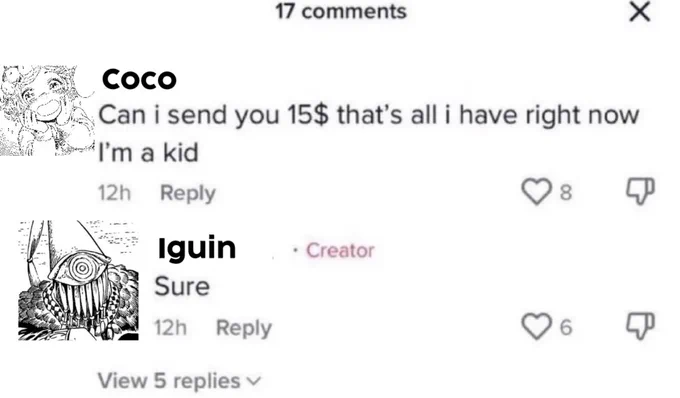This screenshot has width=680, height=398.
Task: Click the 12h timestamp under Coco's comment
Action: click(x=114, y=193)
